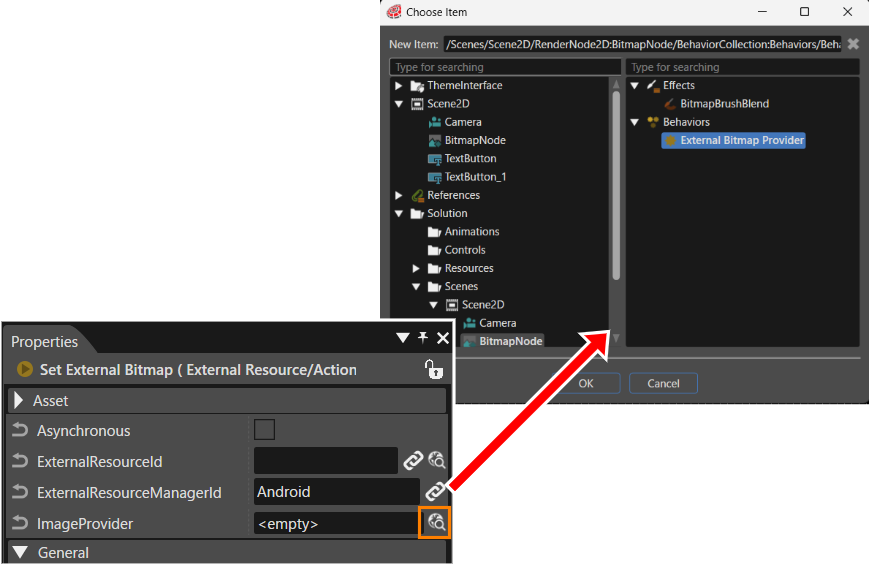Image resolution: width=869 pixels, height=565 pixels.
Task: Collapse the Behaviors group in right pane
Action: tap(635, 122)
